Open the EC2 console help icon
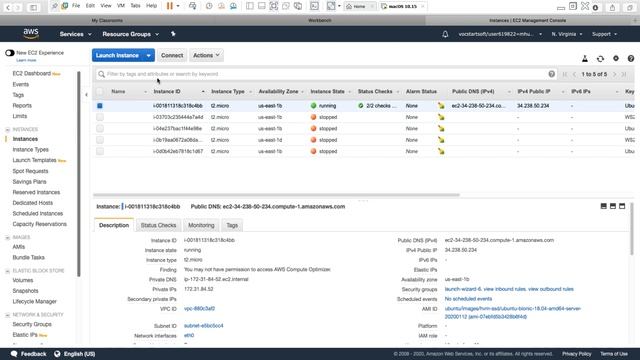This screenshot has width=640, height=360. (631, 59)
